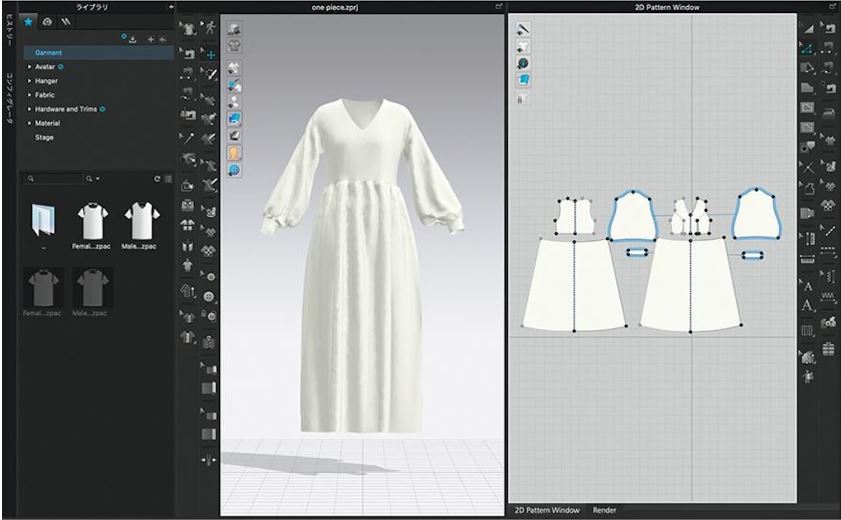Expand the Fabric category
This screenshot has height=520, width=841.
point(29,95)
